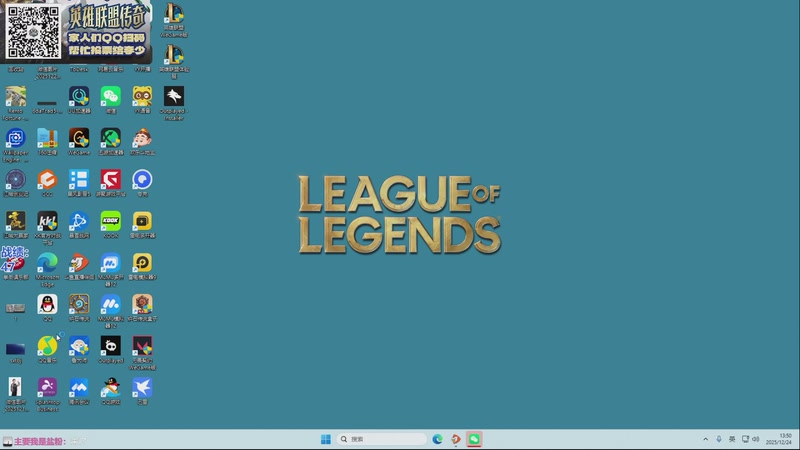Open 迅游加速器 green X icon
The width and height of the screenshot is (800, 450).
click(111, 138)
